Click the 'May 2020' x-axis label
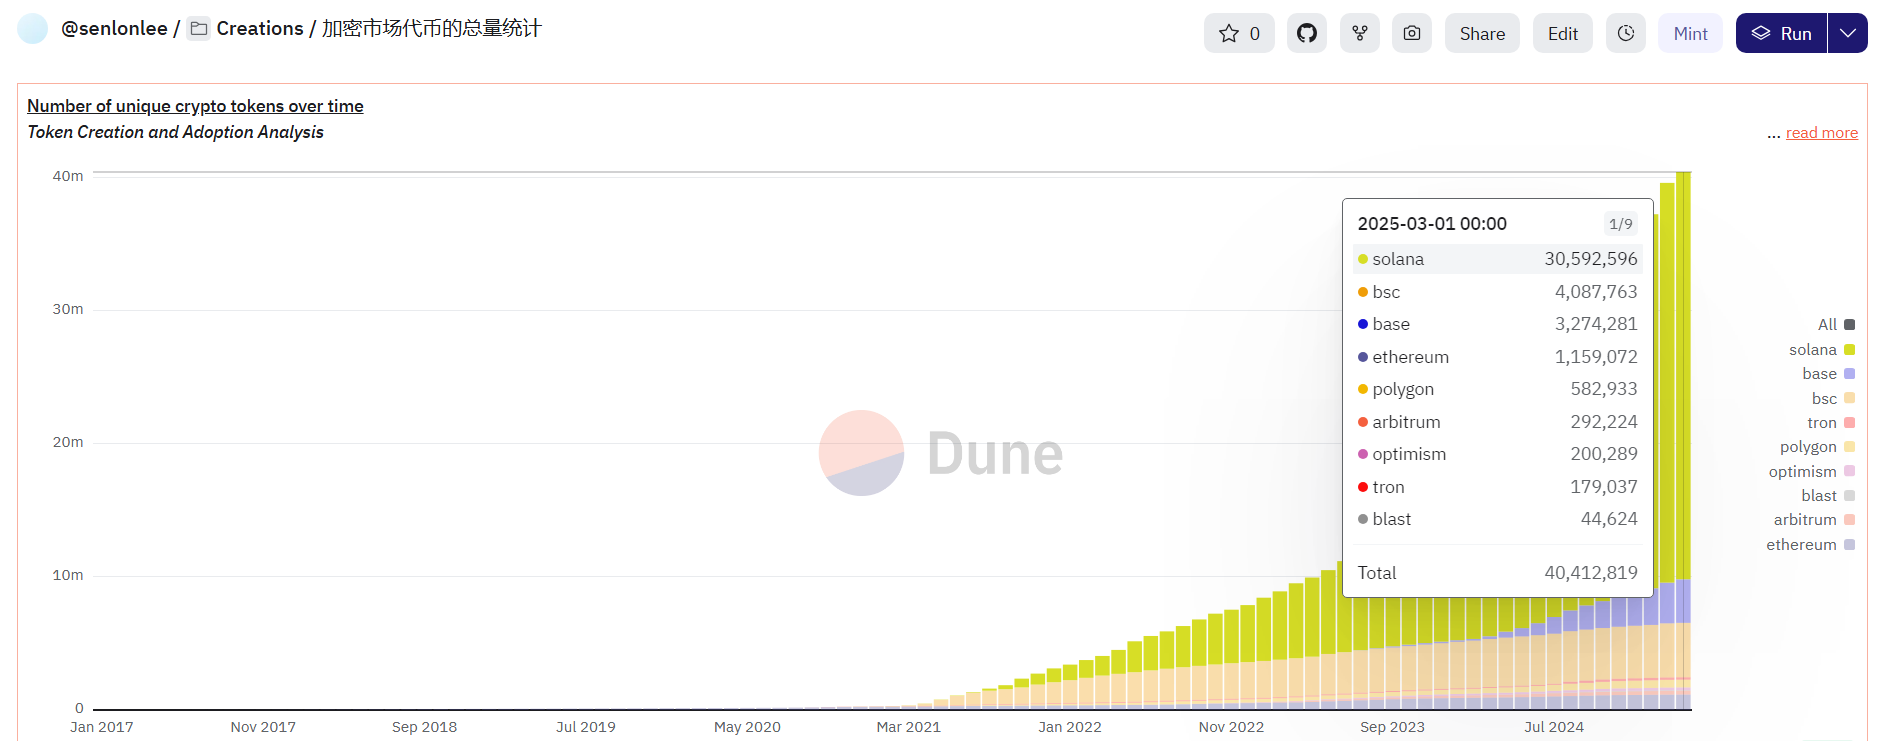The height and width of the screenshot is (741, 1880). [747, 727]
